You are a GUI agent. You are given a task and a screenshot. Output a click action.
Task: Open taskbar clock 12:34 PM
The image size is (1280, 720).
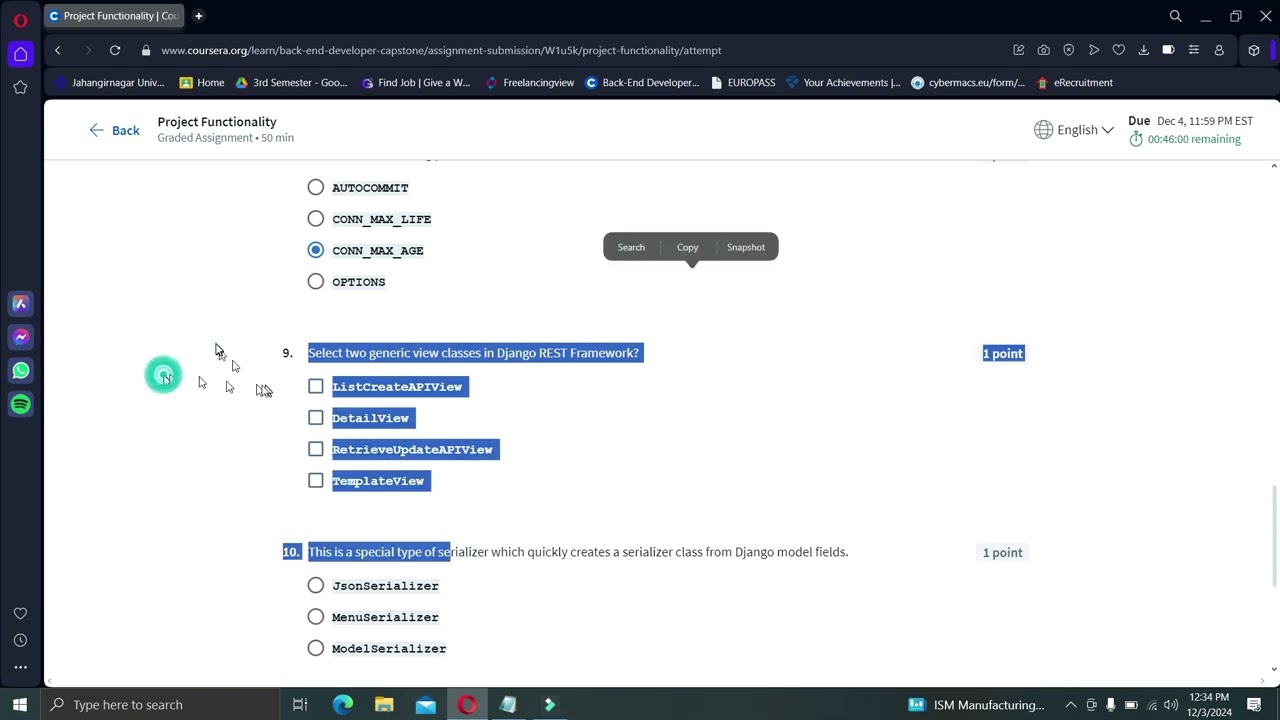[x=1209, y=705]
